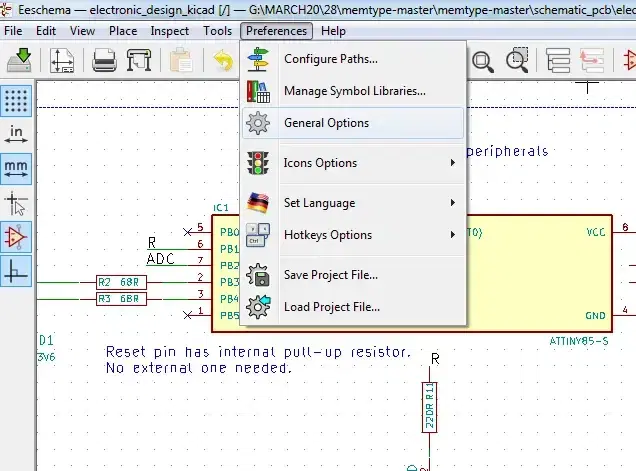
Task: Click the gear-with-arrow icon for Load Project File
Action: 258,307
